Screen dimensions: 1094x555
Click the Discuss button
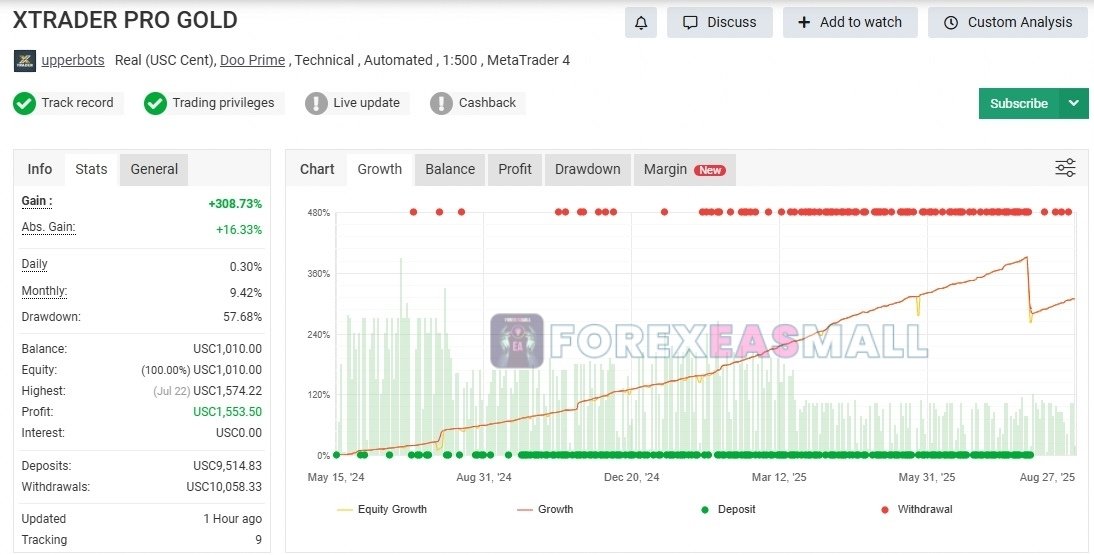719,22
